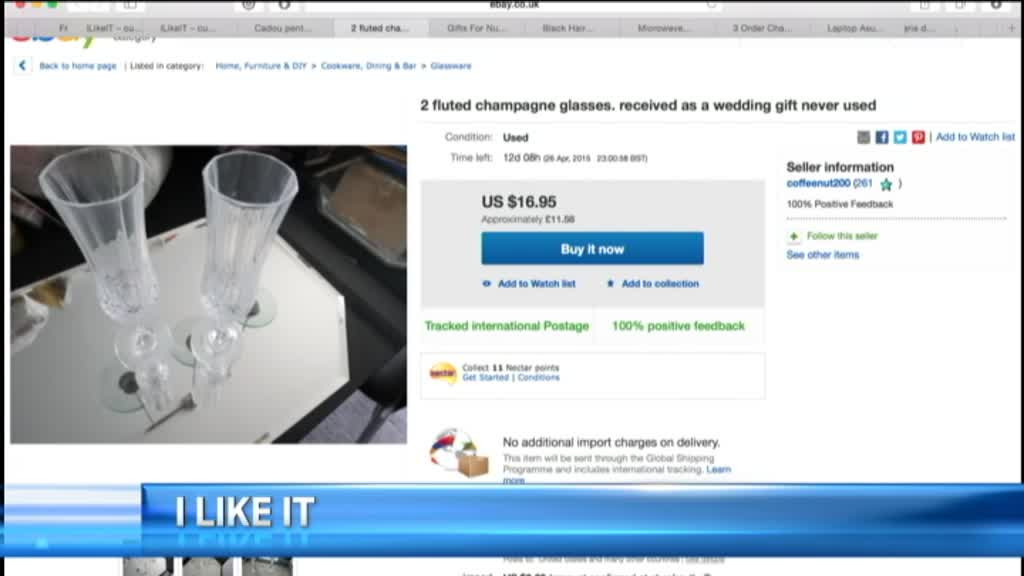The image size is (1024, 576).
Task: Click the Nectar points logo
Action: [443, 374]
